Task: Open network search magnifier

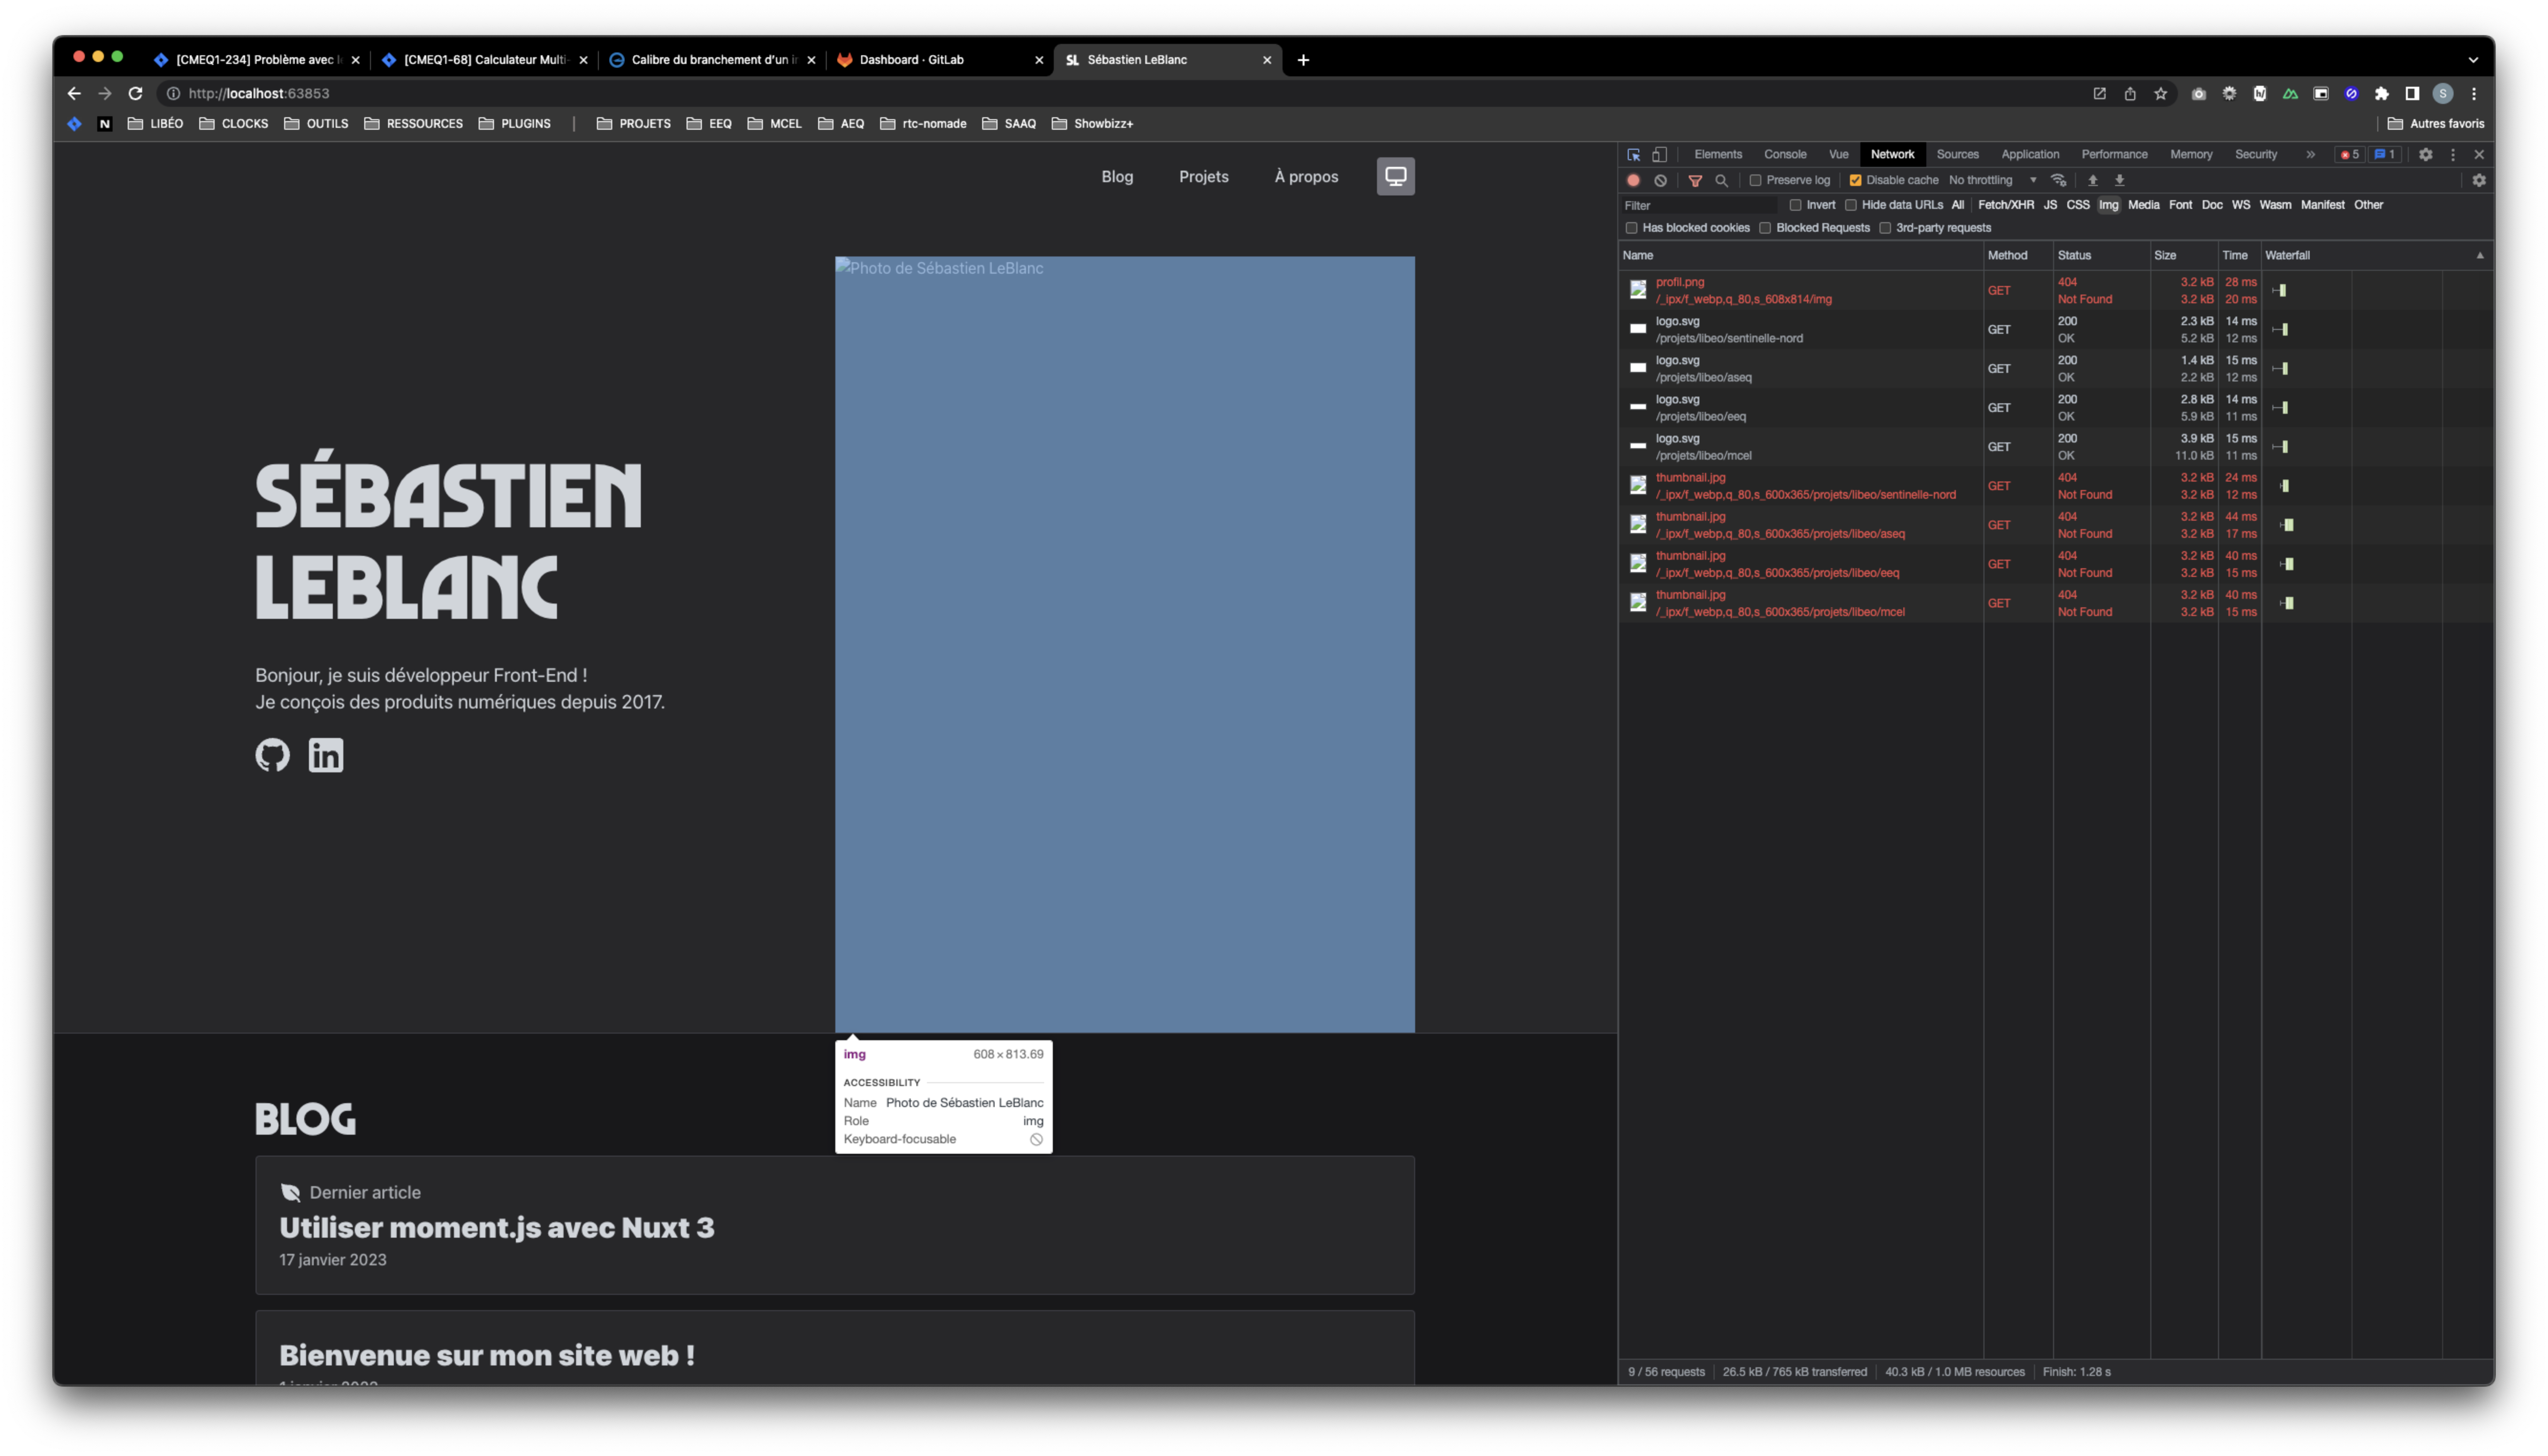Action: click(x=1721, y=181)
